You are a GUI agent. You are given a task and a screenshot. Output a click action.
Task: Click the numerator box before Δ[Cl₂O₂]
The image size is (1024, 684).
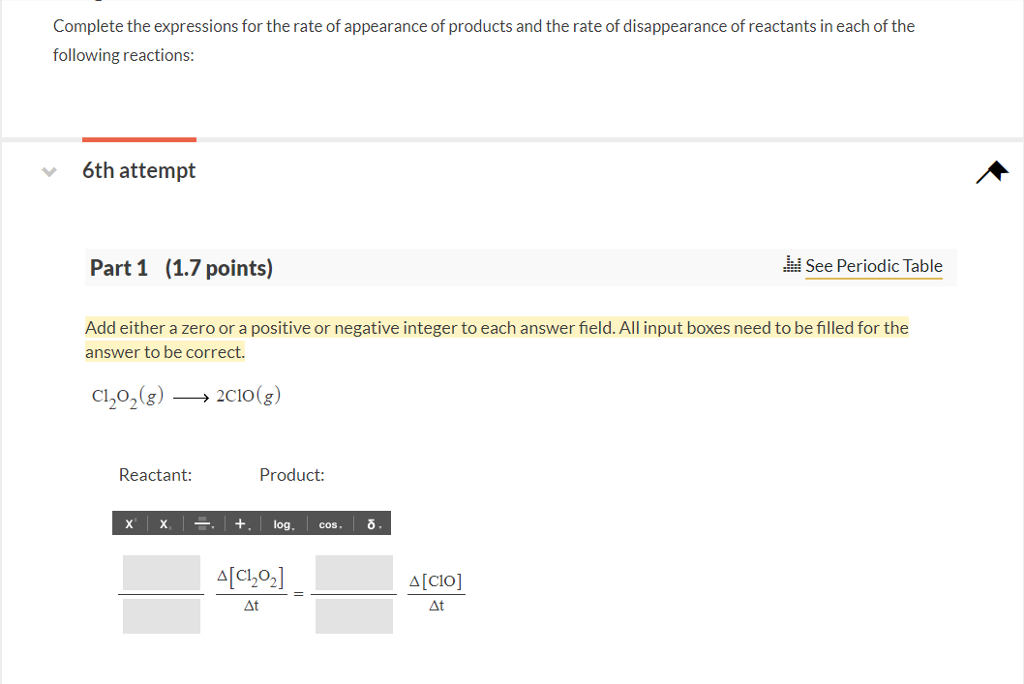[x=160, y=572]
